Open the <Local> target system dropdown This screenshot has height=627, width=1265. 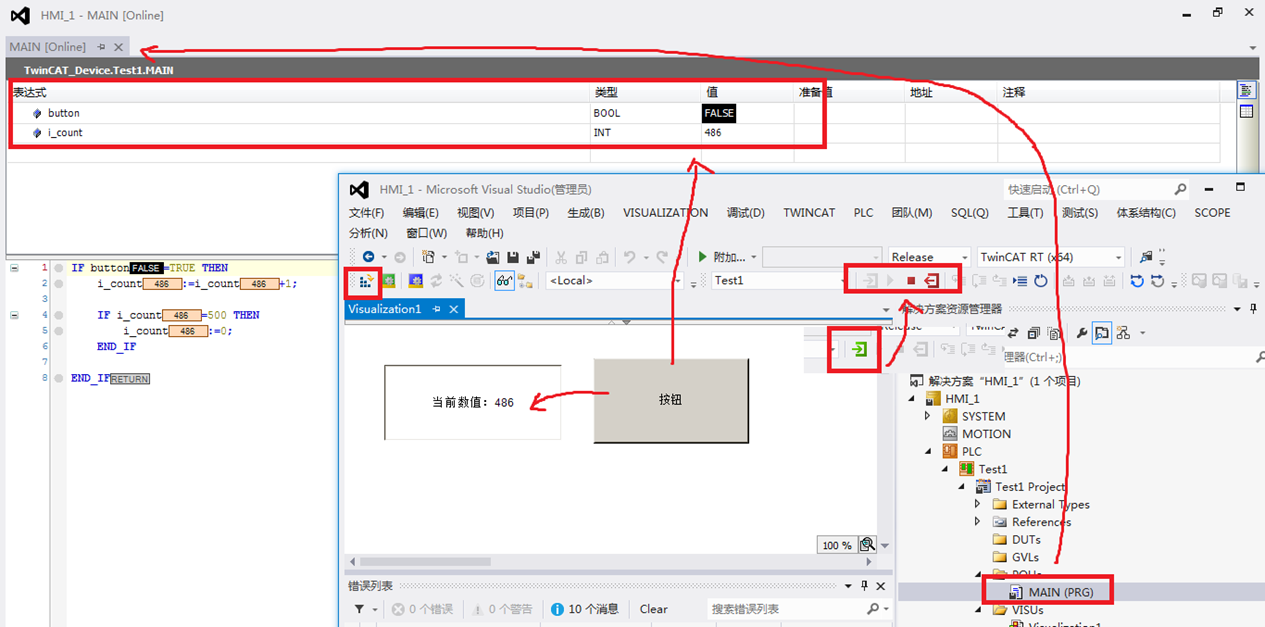coord(613,281)
